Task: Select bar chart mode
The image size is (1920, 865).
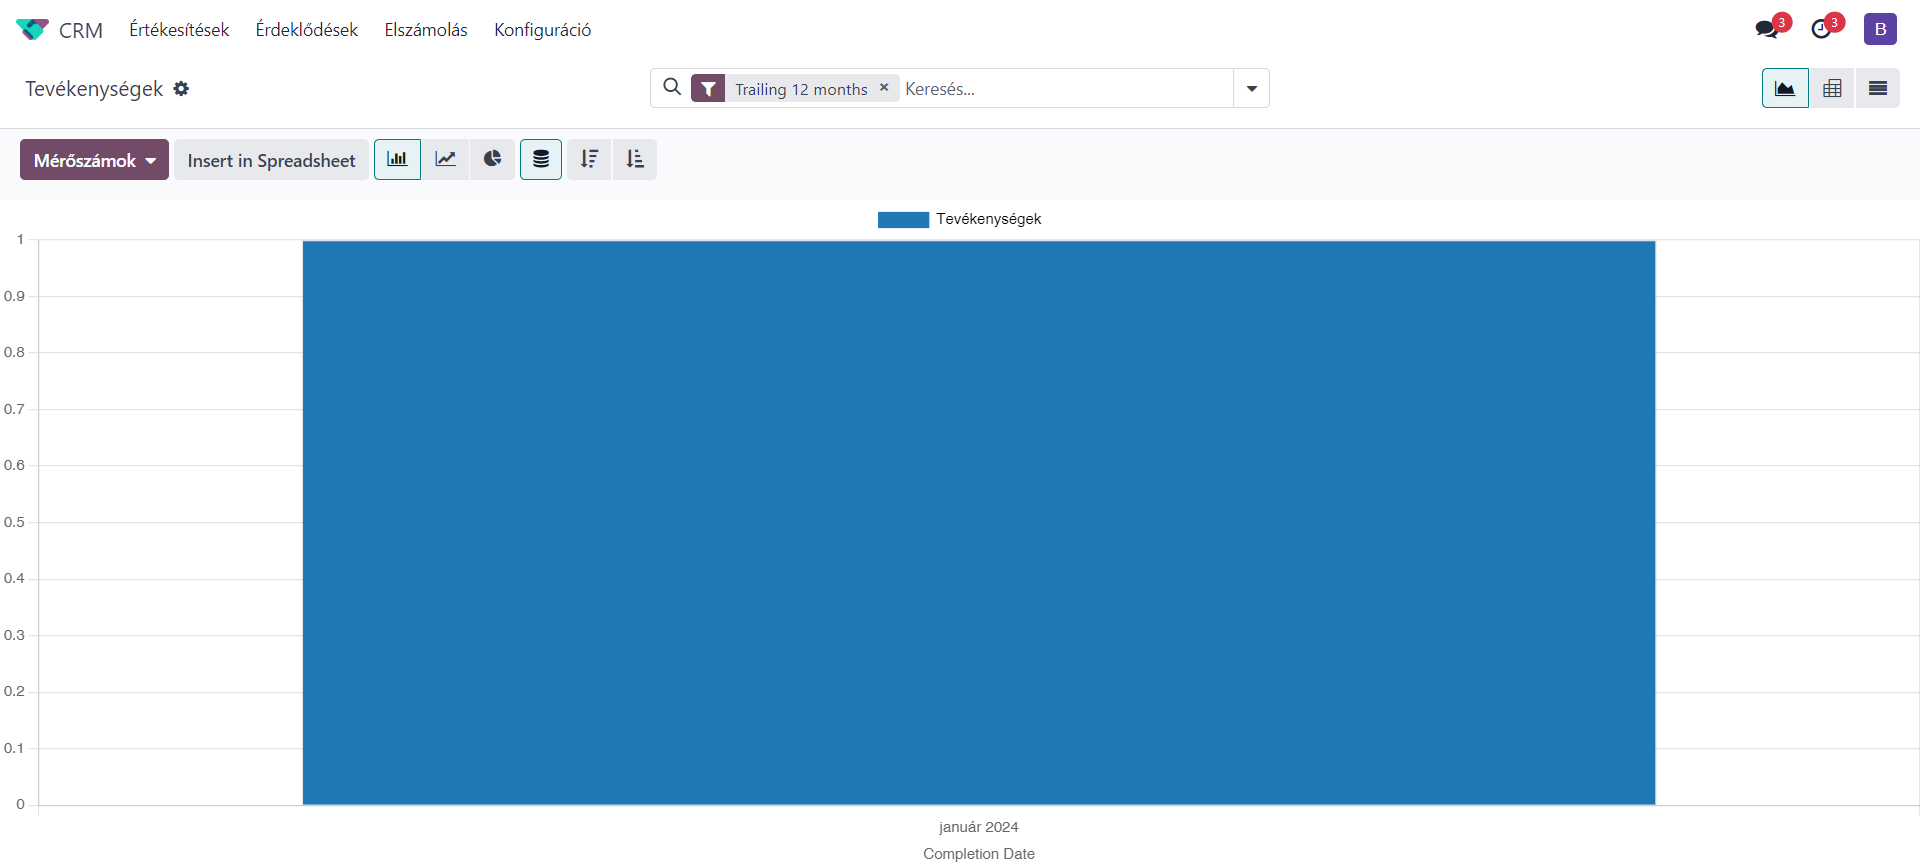Action: 397,159
